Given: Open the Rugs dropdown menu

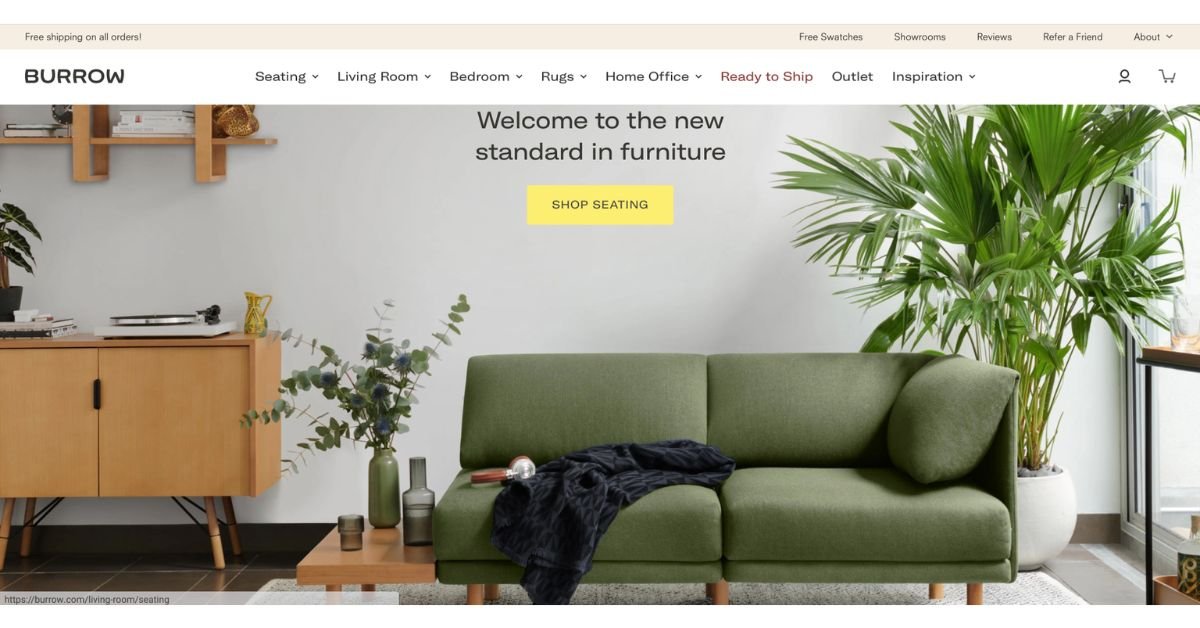Looking at the screenshot, I should point(564,76).
